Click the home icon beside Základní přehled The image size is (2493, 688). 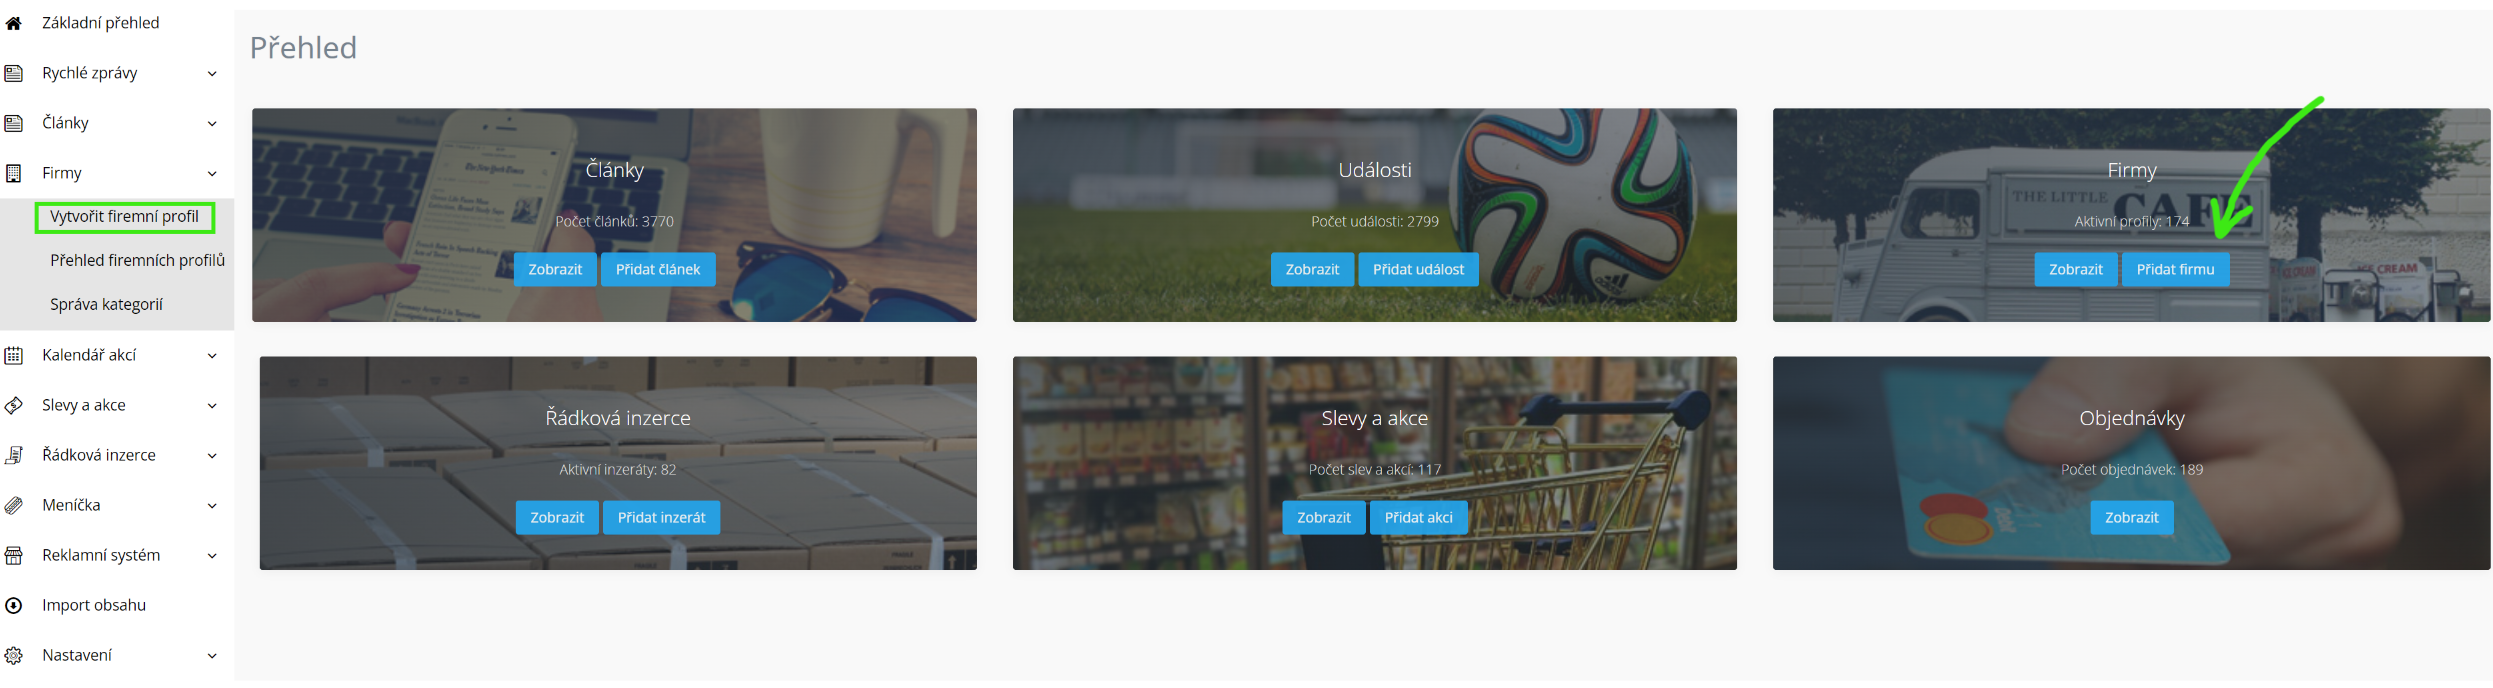tap(13, 23)
